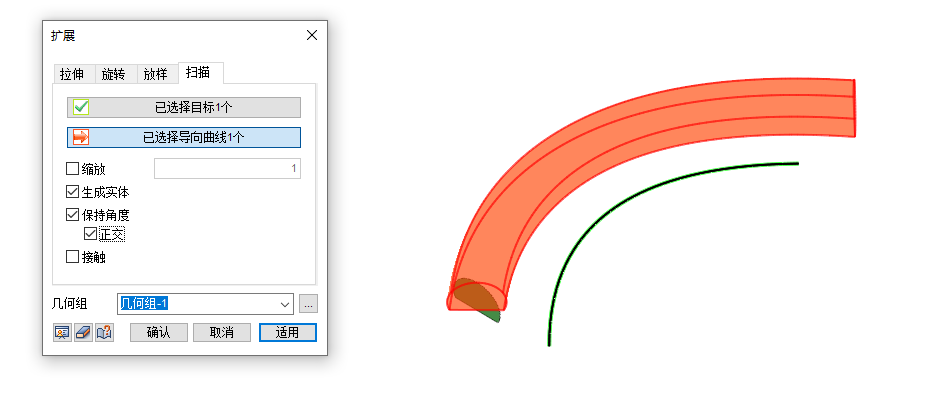This screenshot has height=411, width=930.
Task: Open the help book icon
Action: coord(104,333)
